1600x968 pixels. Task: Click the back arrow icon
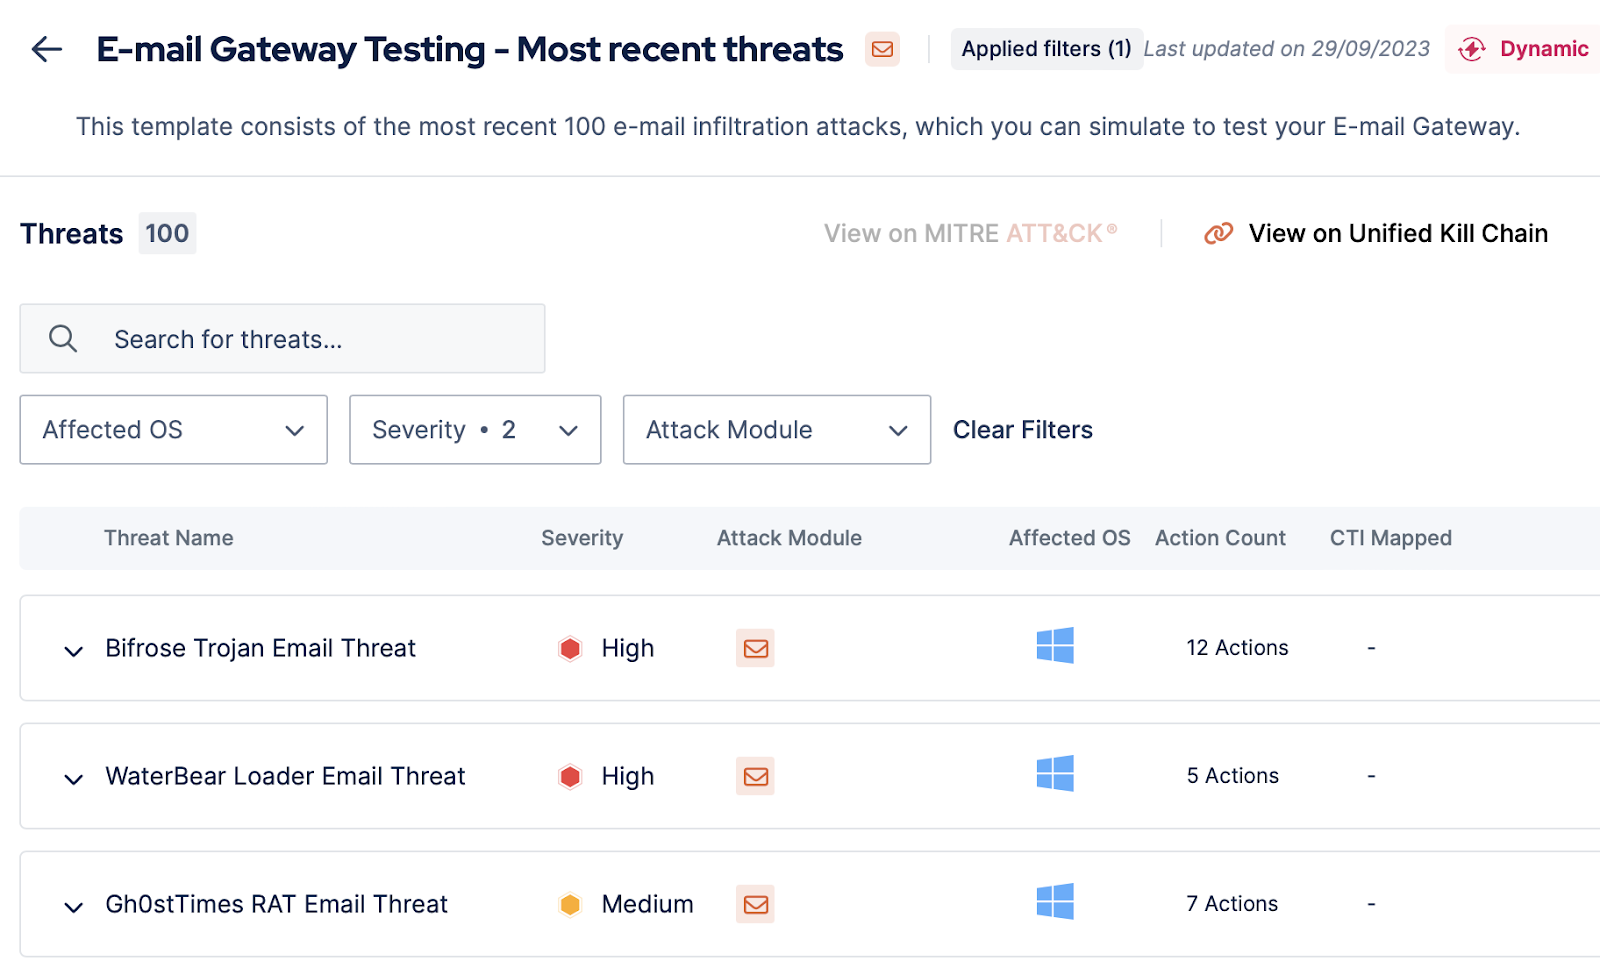tap(47, 49)
